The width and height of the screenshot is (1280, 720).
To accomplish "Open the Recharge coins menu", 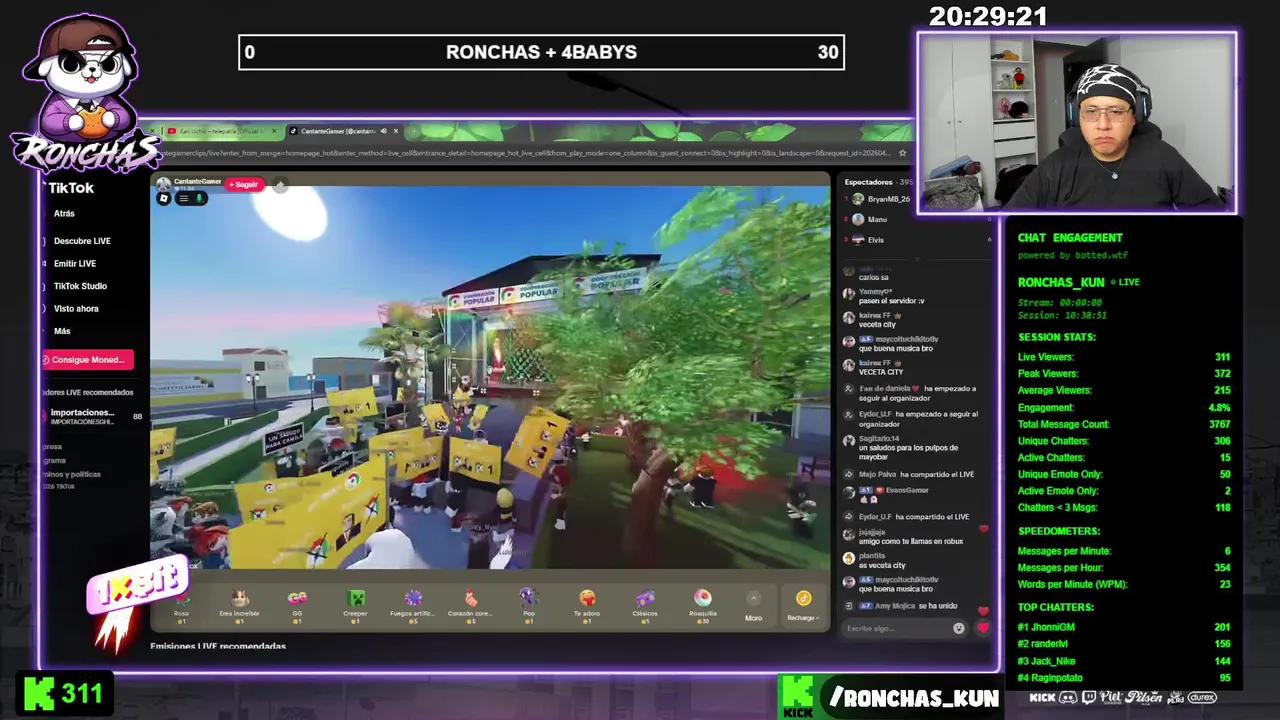I will [803, 604].
